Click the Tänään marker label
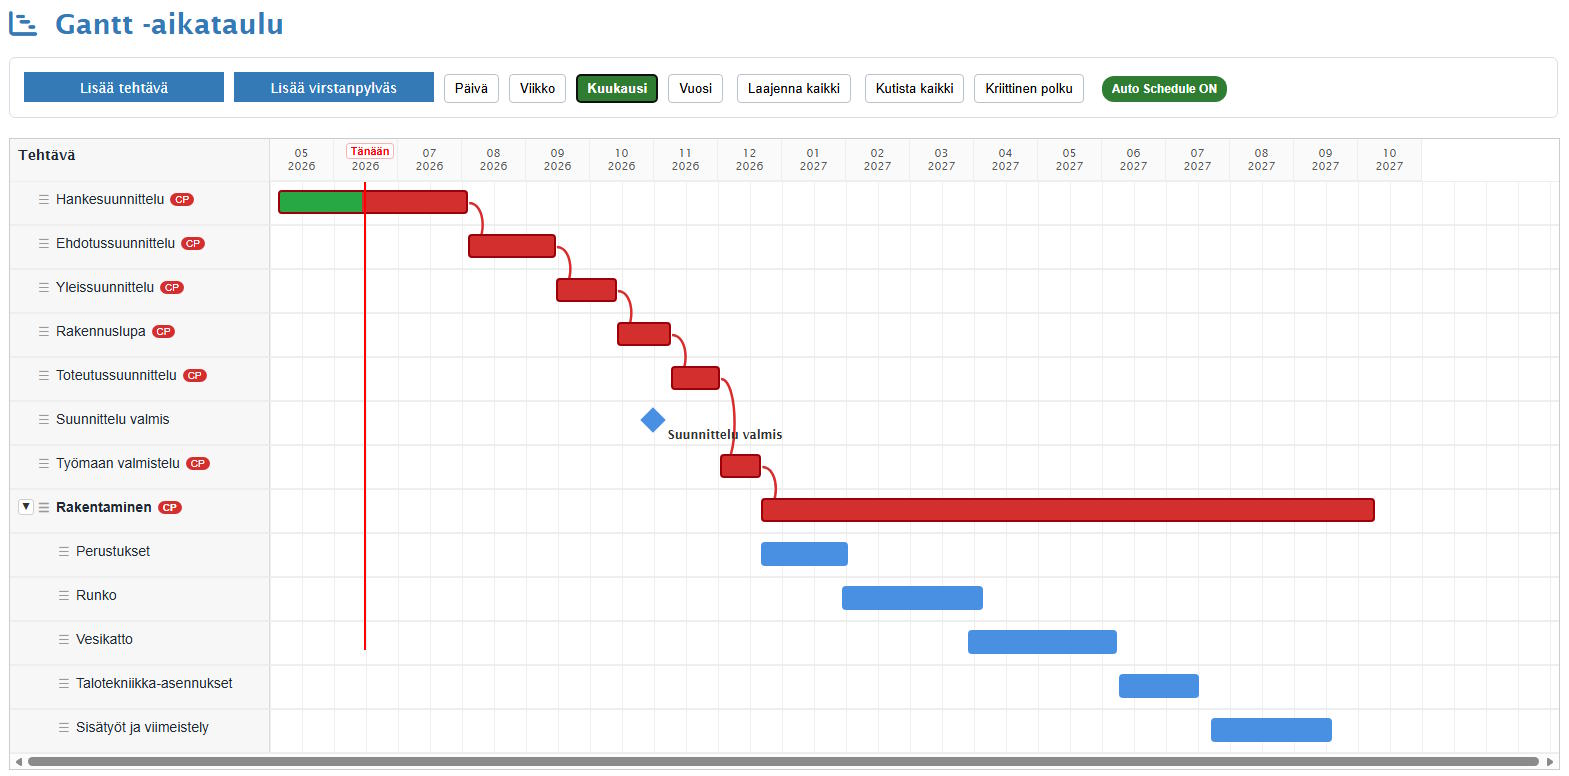This screenshot has height=776, width=1569. [x=370, y=151]
